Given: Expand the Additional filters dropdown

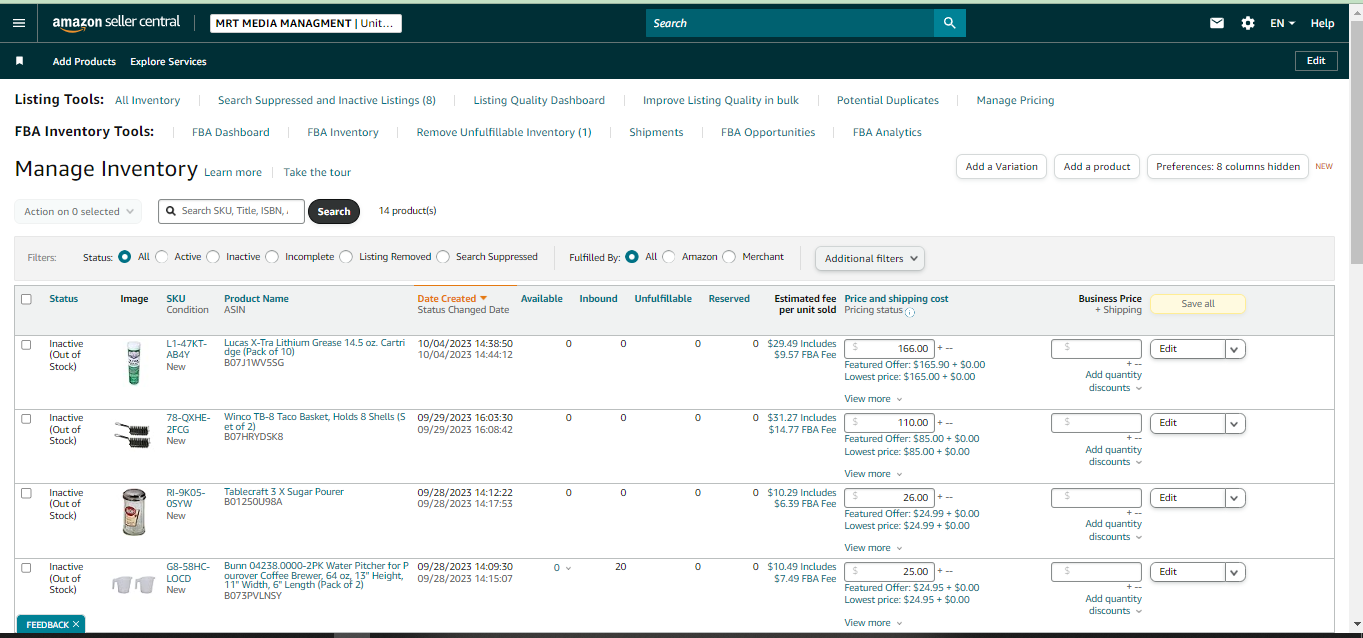Looking at the screenshot, I should (870, 258).
